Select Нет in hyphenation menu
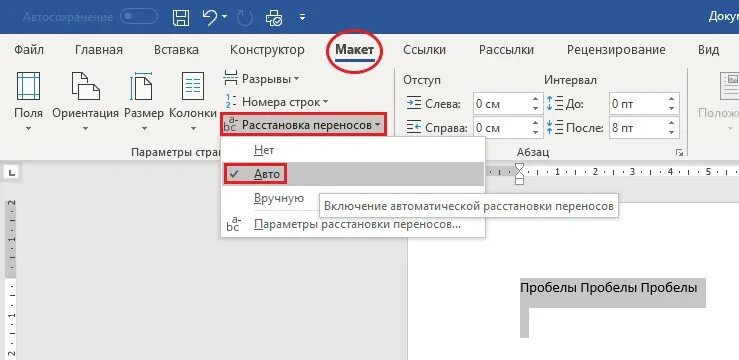Image resolution: width=739 pixels, height=360 pixels. (353, 150)
